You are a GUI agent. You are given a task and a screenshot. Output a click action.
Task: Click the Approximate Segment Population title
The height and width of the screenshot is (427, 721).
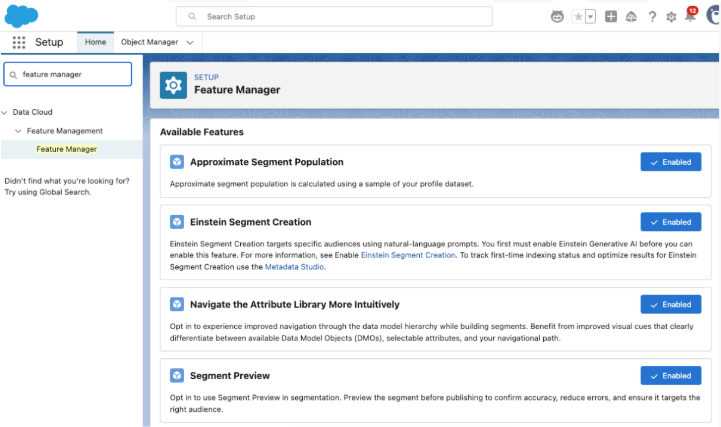coord(267,162)
